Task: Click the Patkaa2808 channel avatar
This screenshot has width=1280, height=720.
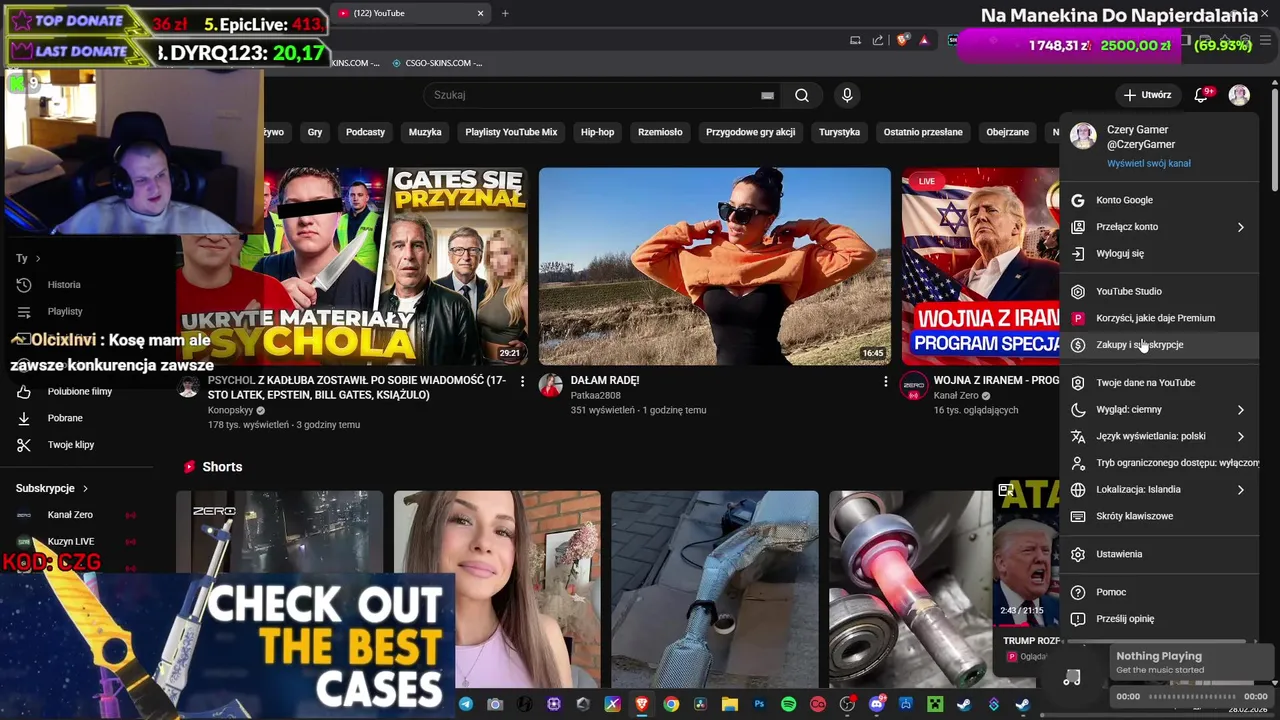Action: 551,386
